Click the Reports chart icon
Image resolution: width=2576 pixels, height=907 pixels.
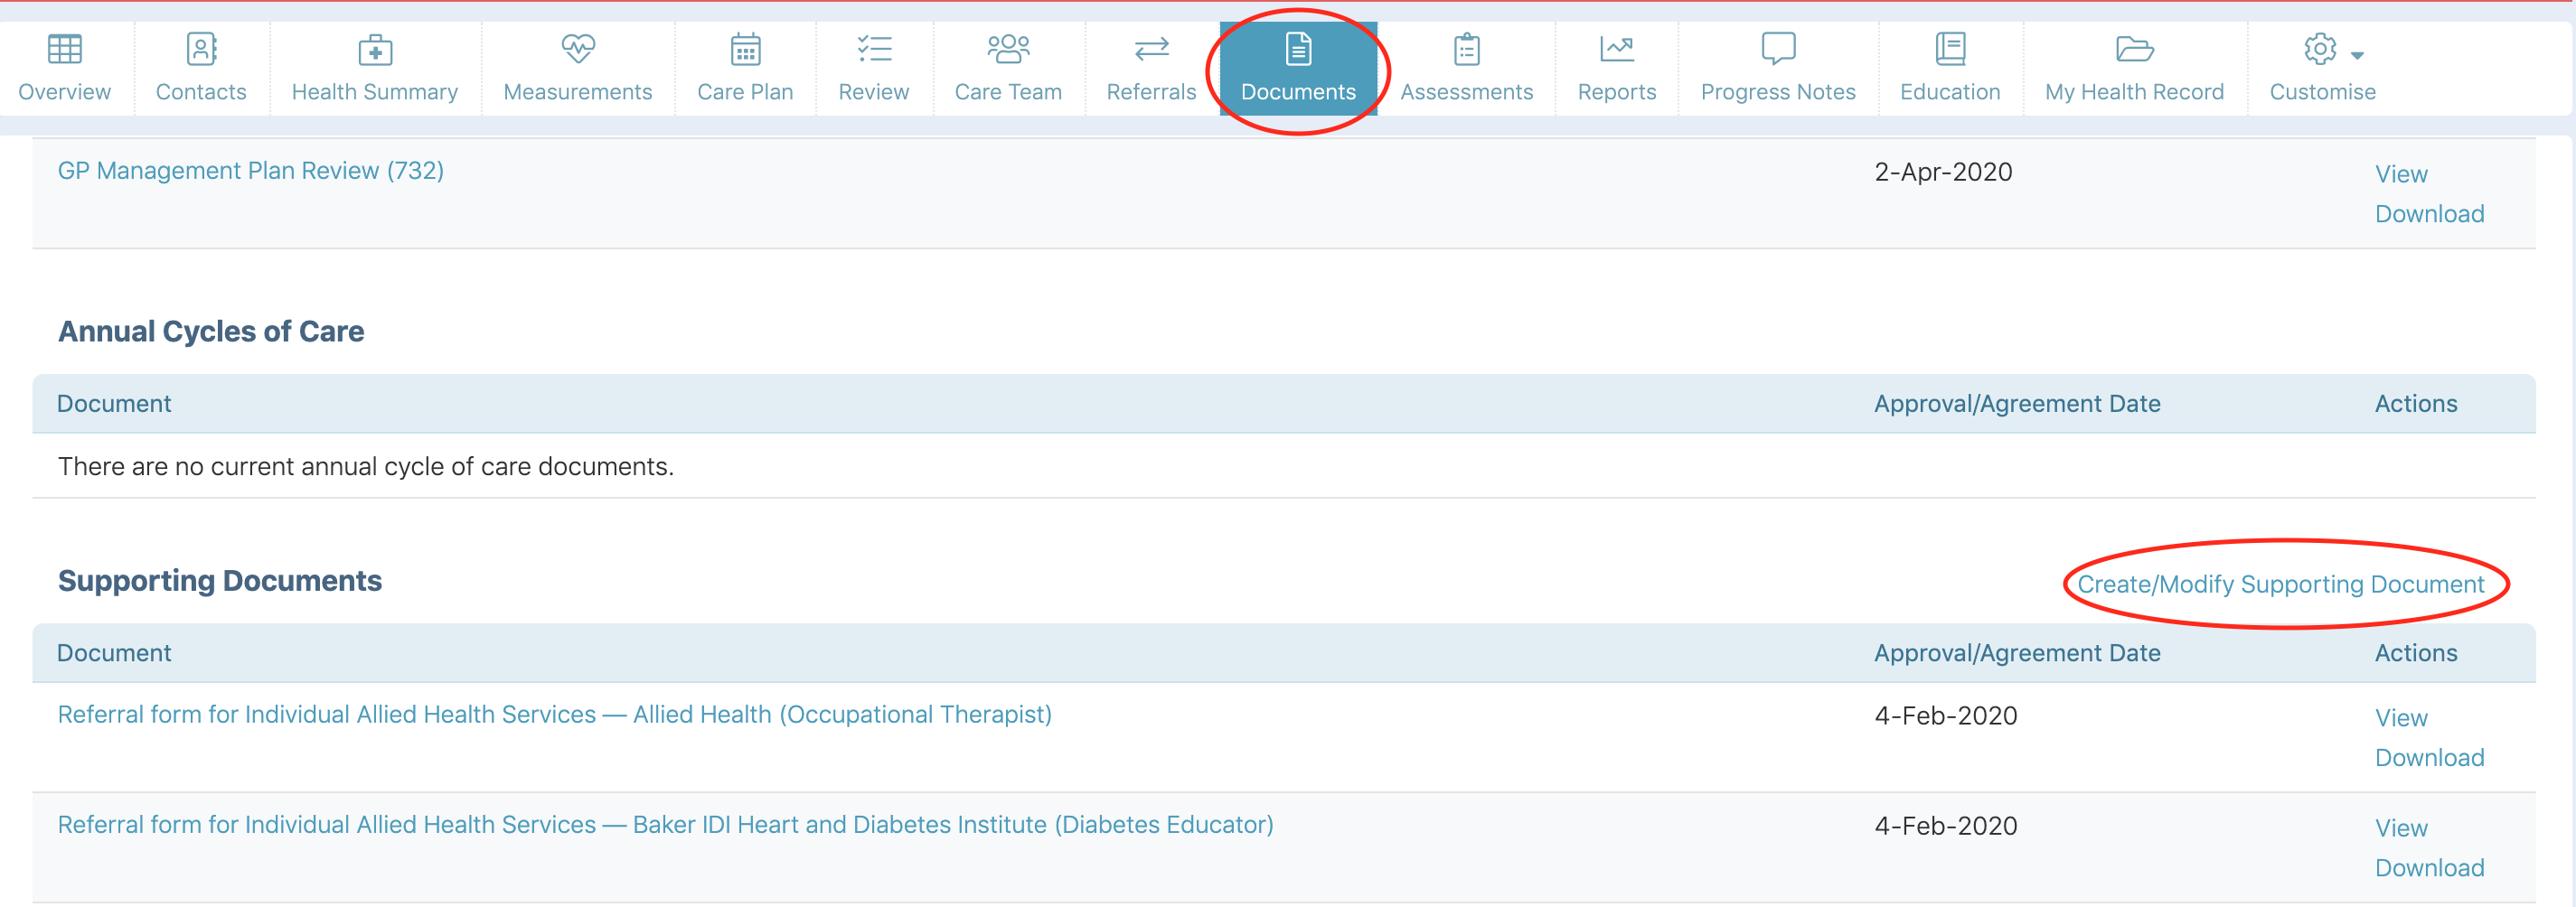(1616, 48)
